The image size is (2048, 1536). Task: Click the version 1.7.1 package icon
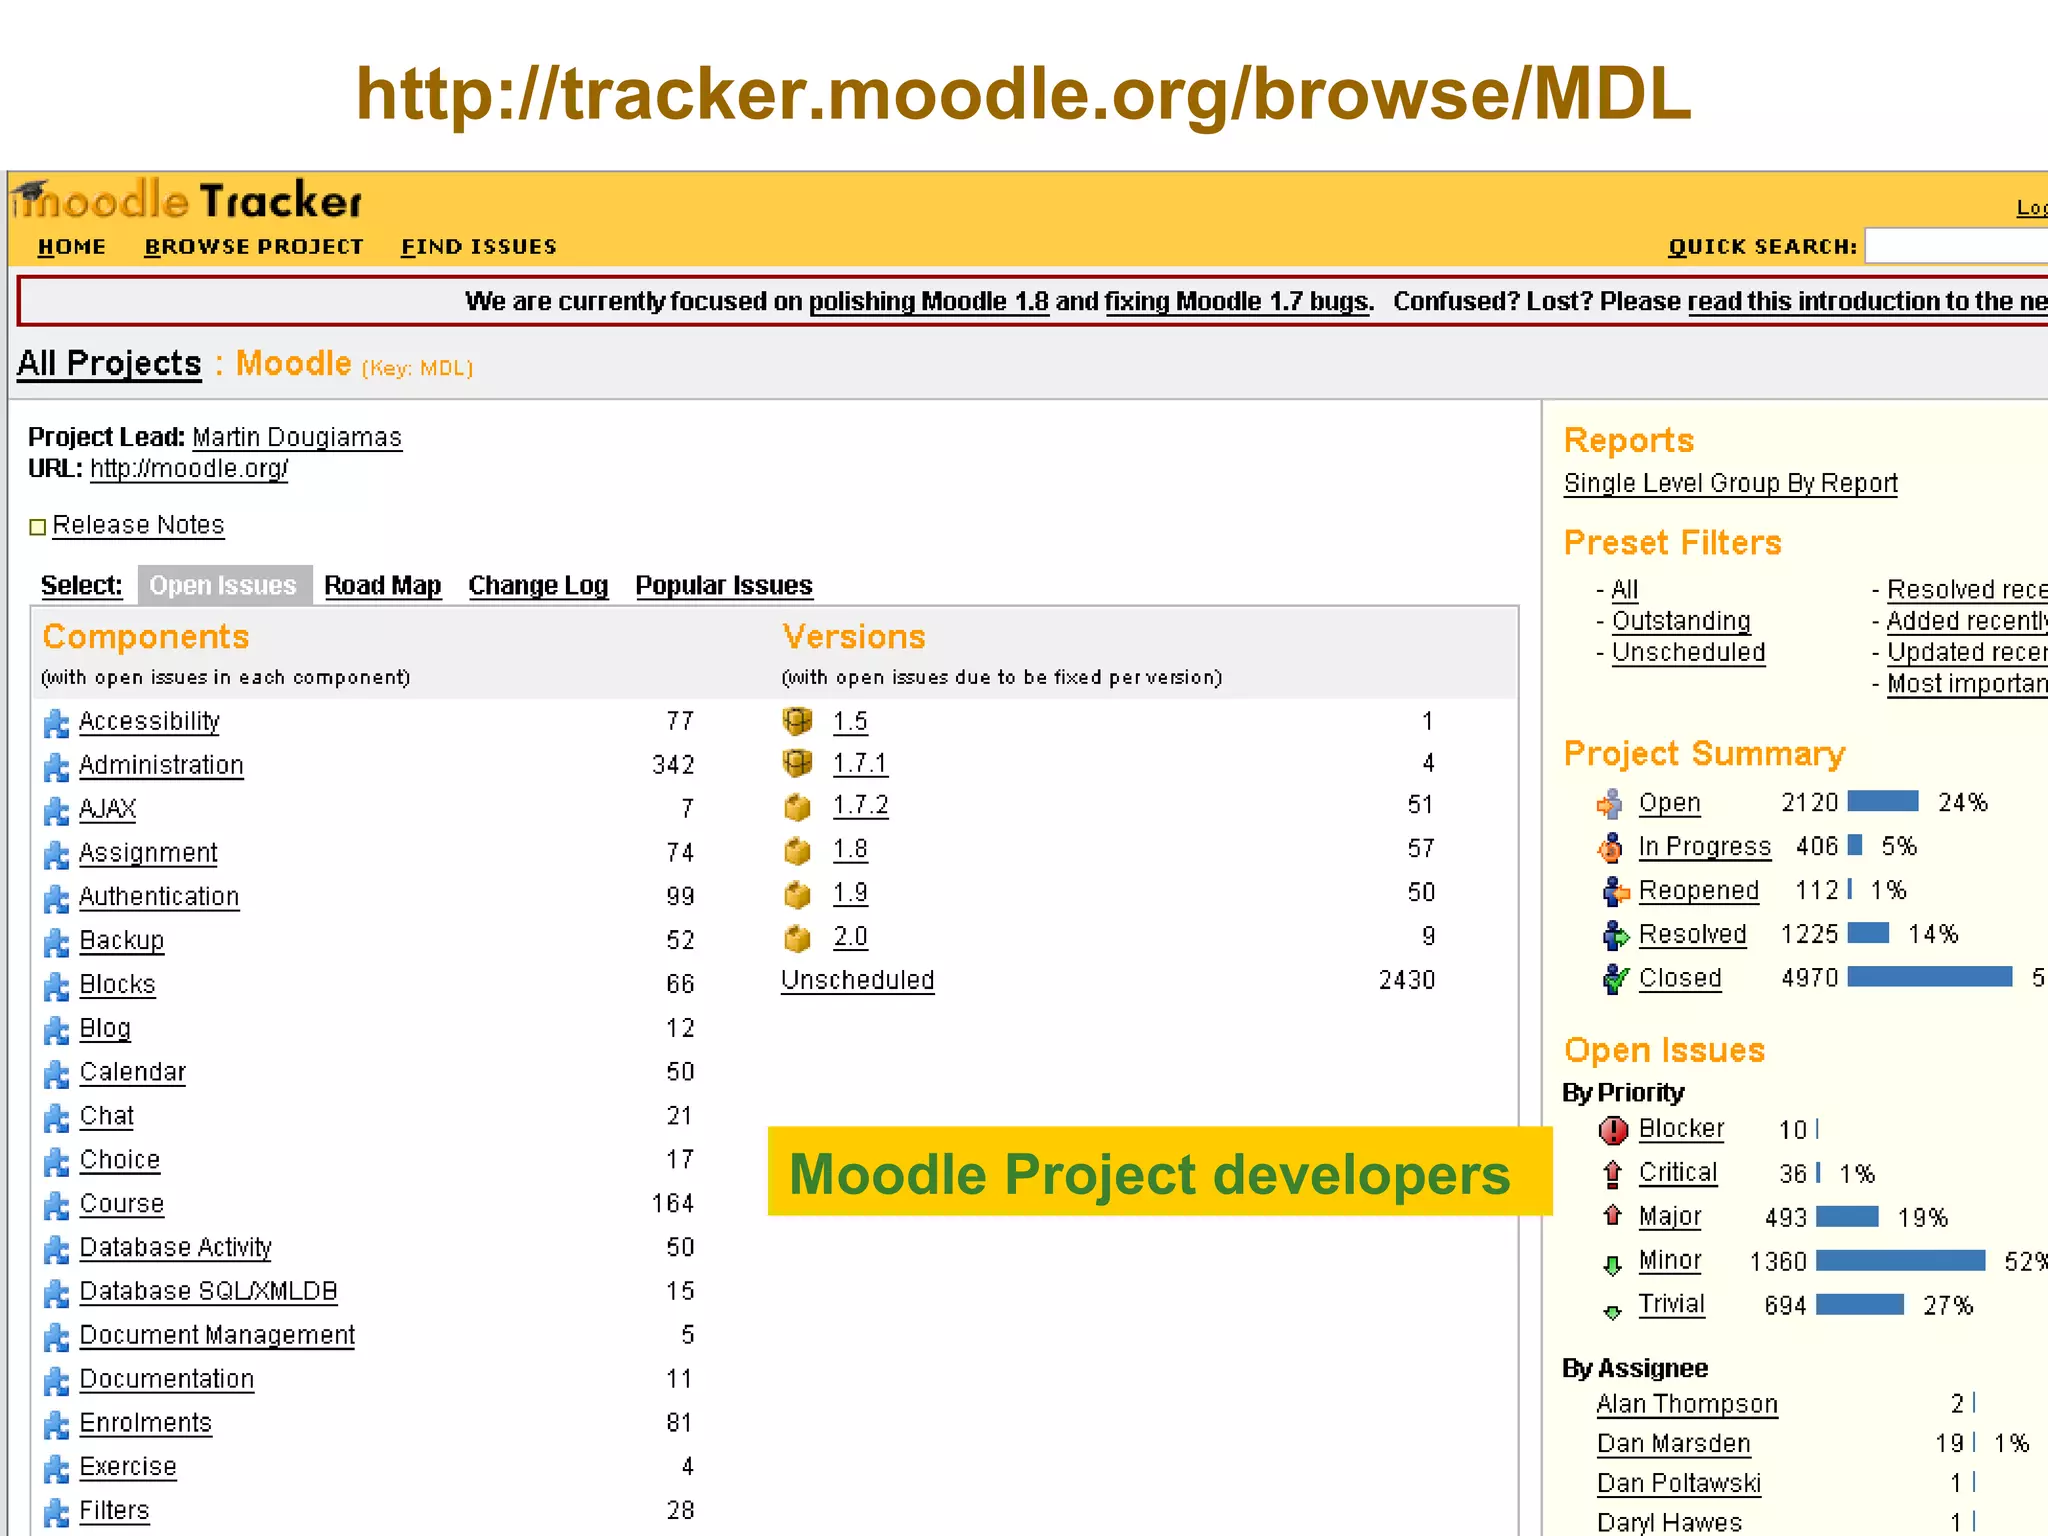click(x=797, y=763)
